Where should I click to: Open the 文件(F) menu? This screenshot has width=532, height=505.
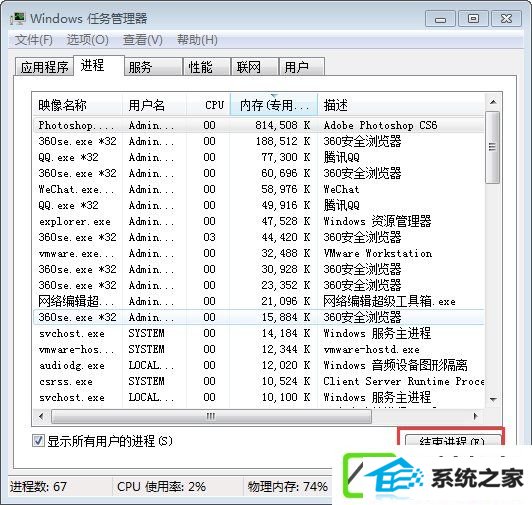tap(34, 40)
